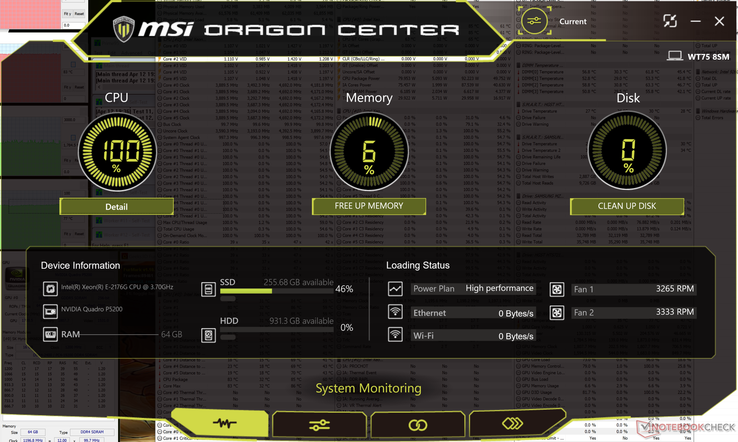Click Ethernet 0 Bytes/s value
Image resolution: width=738 pixels, height=442 pixels.
516,313
